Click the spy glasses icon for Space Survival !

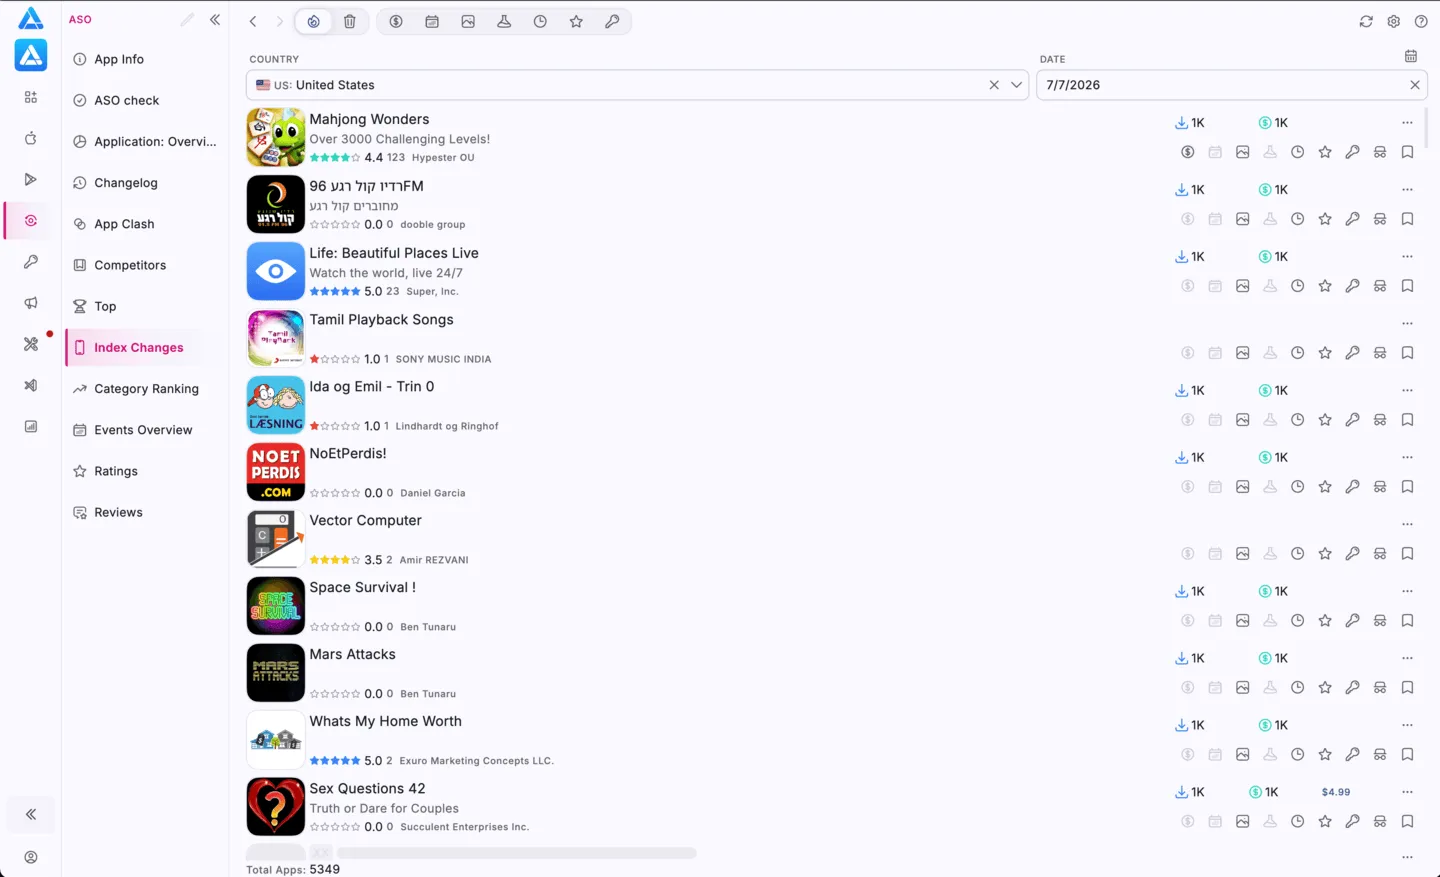(x=1380, y=621)
